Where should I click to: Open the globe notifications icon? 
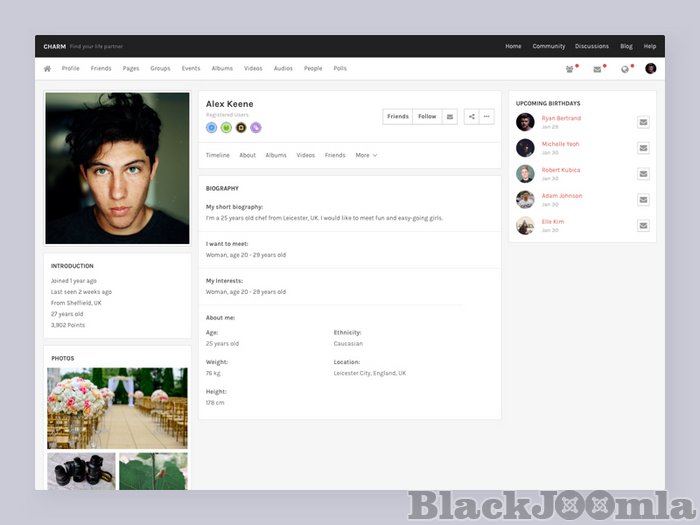click(x=625, y=69)
